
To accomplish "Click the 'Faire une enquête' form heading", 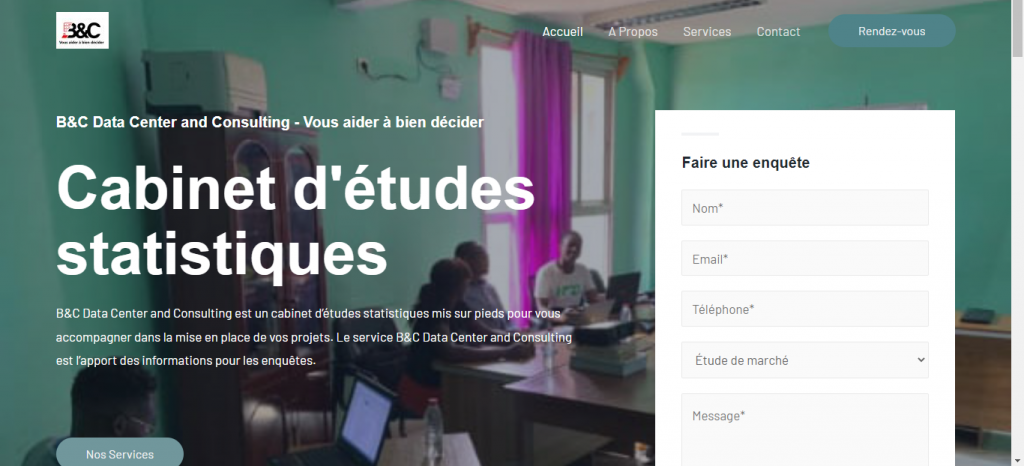I will point(745,163).
